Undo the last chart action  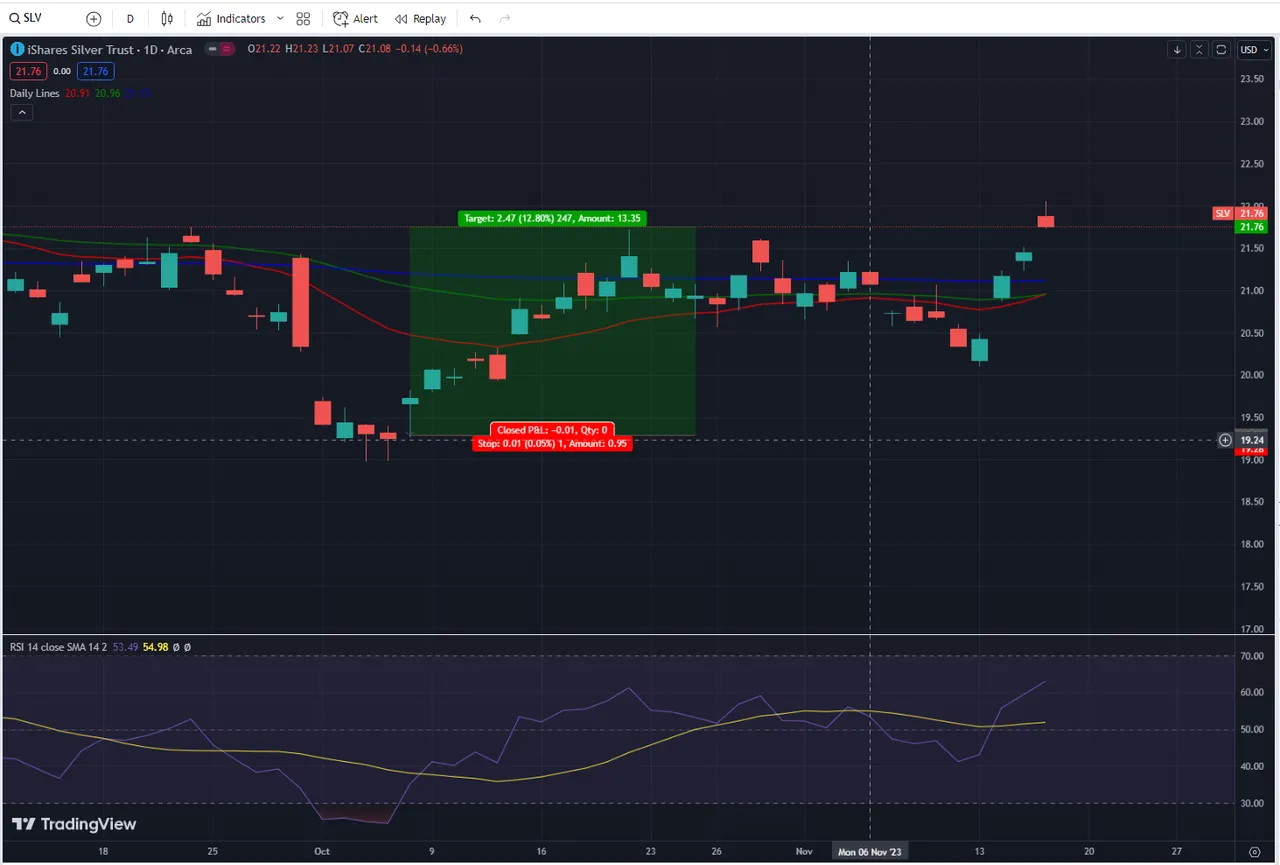pyautogui.click(x=475, y=18)
